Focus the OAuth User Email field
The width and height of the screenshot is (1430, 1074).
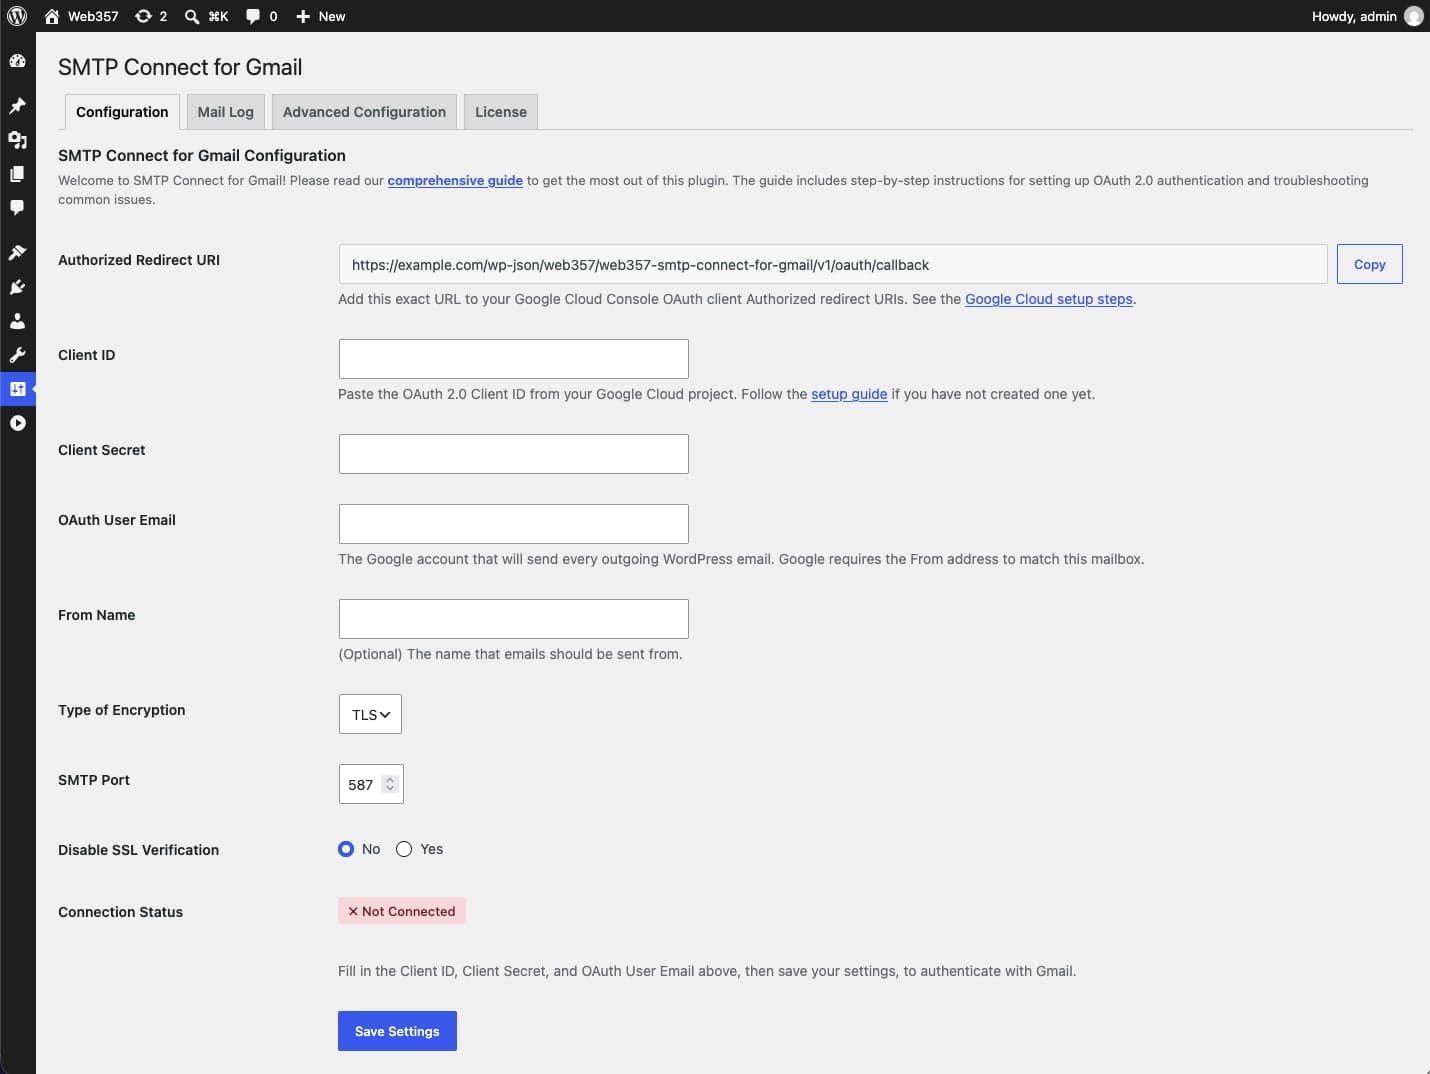514,524
